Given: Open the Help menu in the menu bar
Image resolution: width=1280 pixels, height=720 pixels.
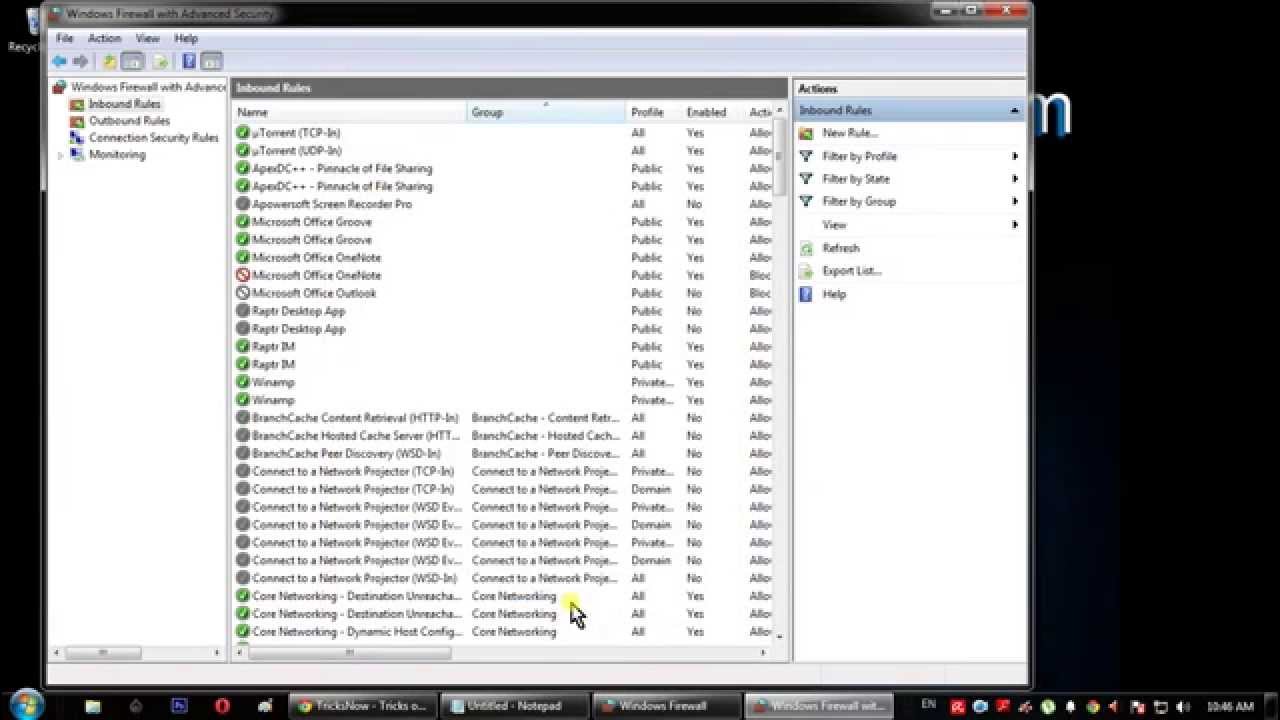Looking at the screenshot, I should point(186,38).
